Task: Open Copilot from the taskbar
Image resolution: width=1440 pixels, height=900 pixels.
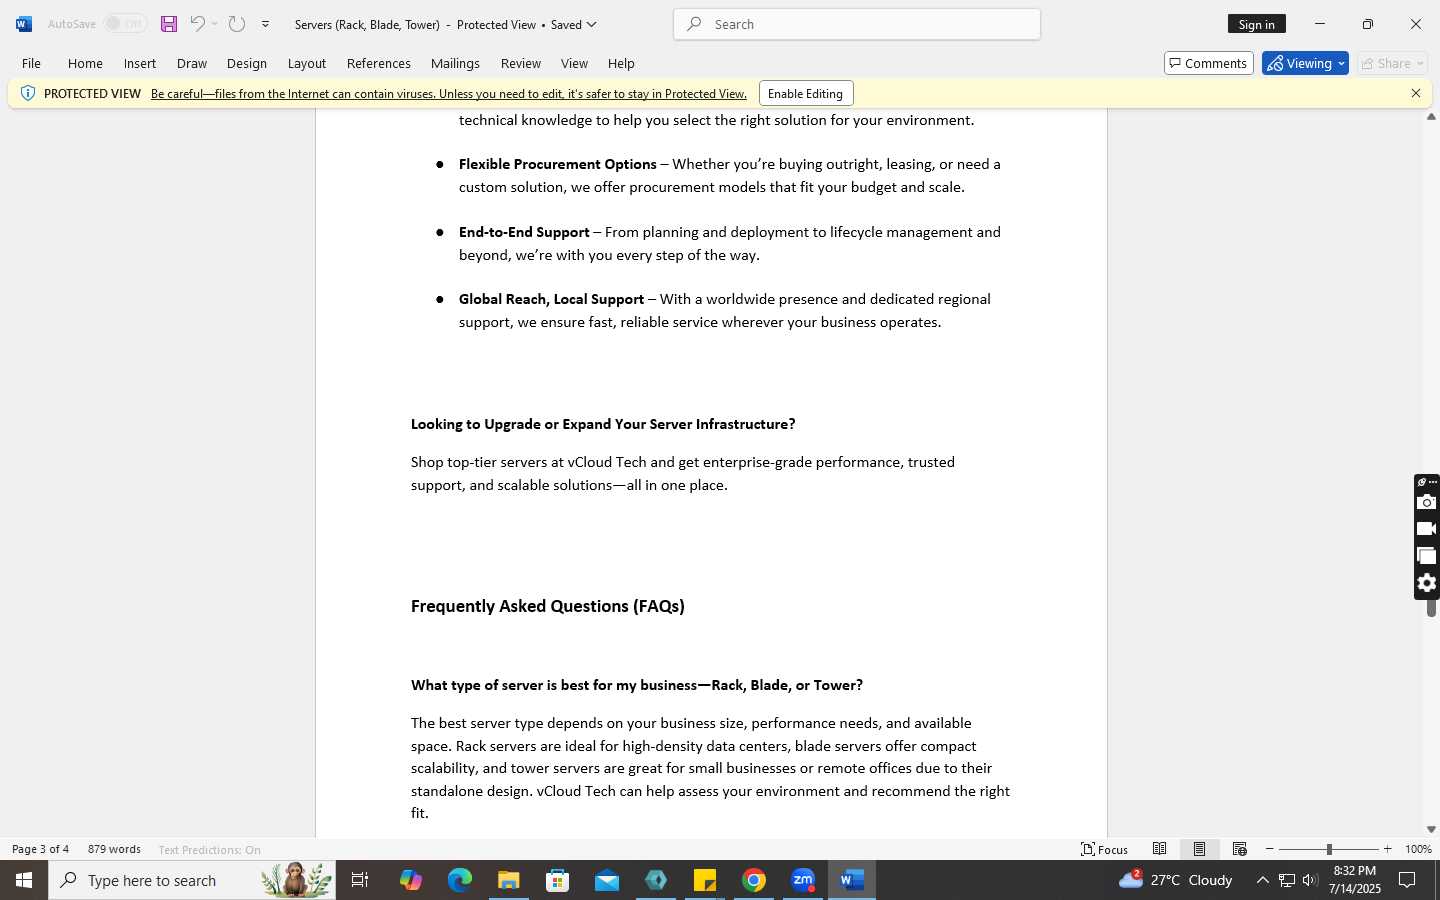Action: point(411,880)
